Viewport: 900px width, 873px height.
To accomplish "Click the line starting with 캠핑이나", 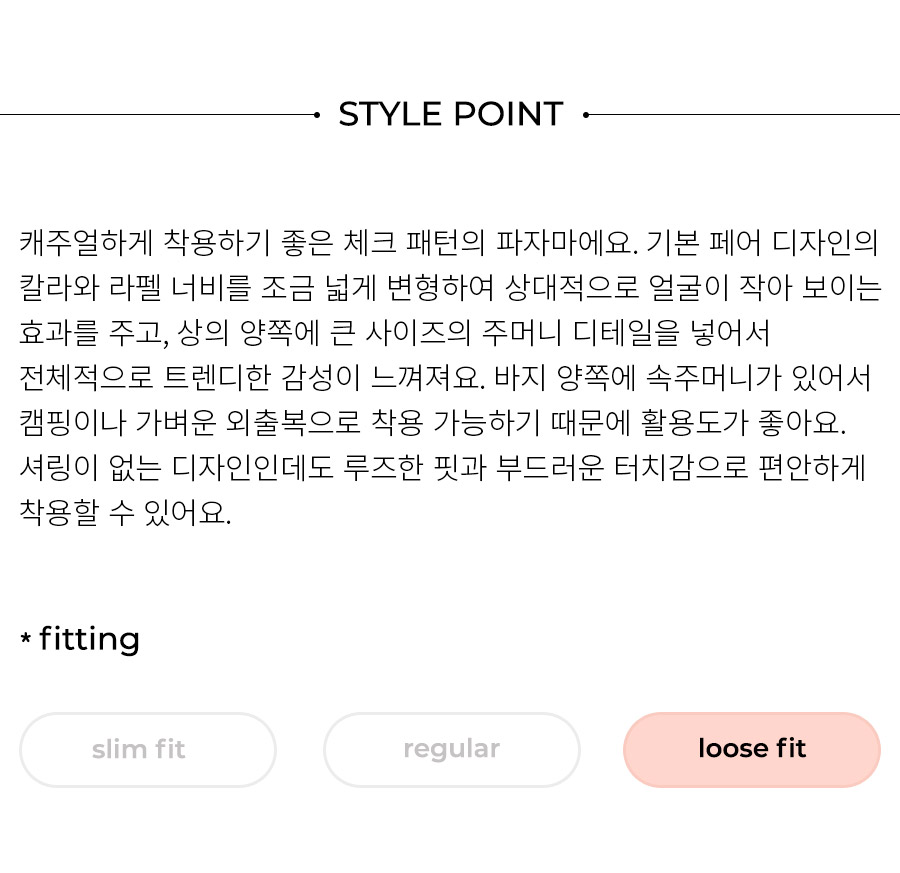I will pyautogui.click(x=433, y=422).
